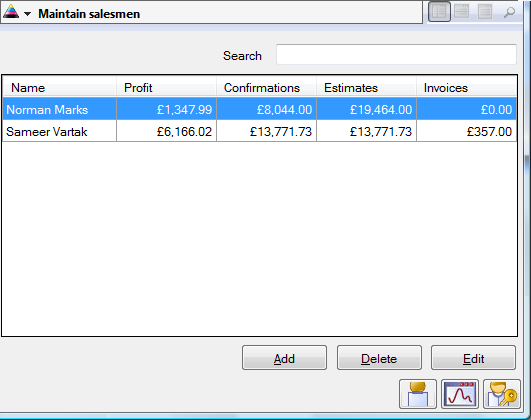Click the magnifying glass search icon
Screen dimensions: 531x420
509,13
